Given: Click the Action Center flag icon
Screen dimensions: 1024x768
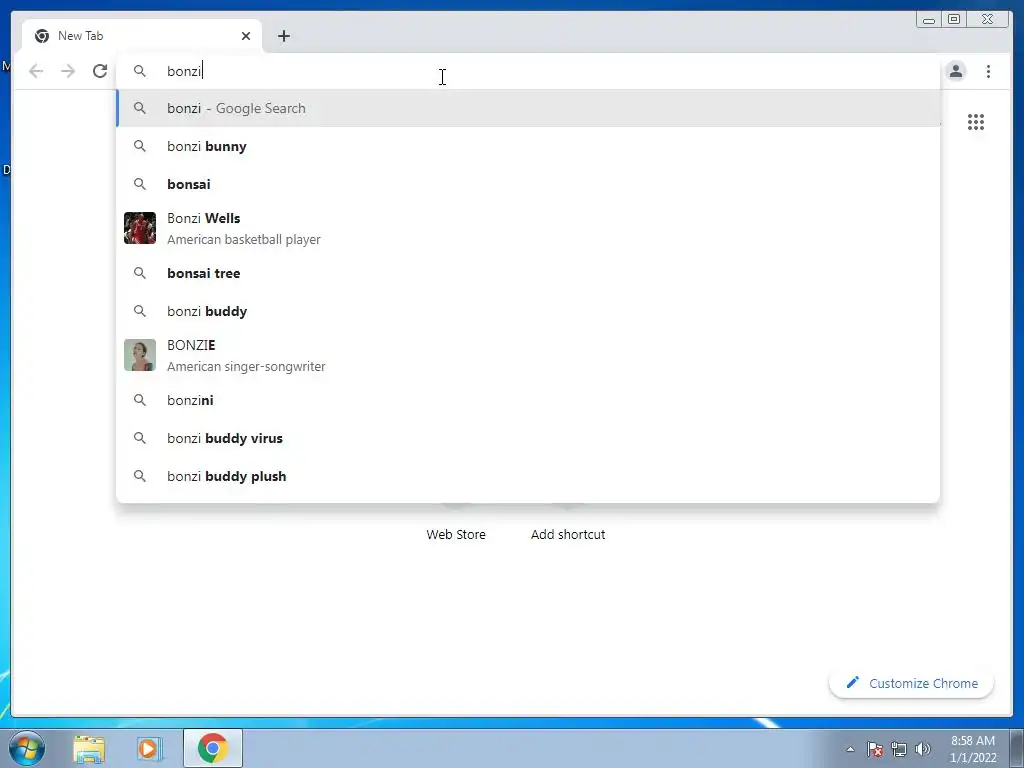Looking at the screenshot, I should point(875,749).
